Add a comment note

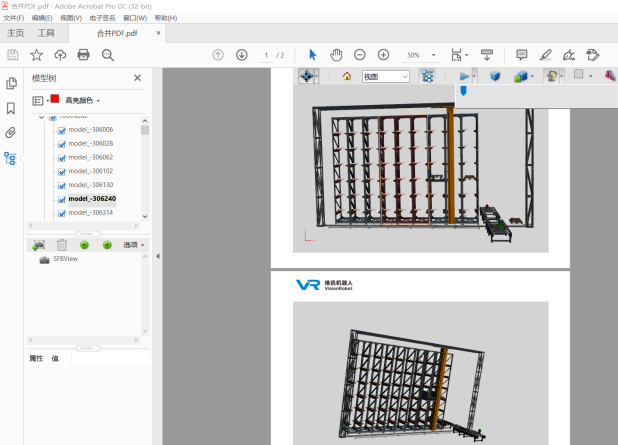point(521,55)
